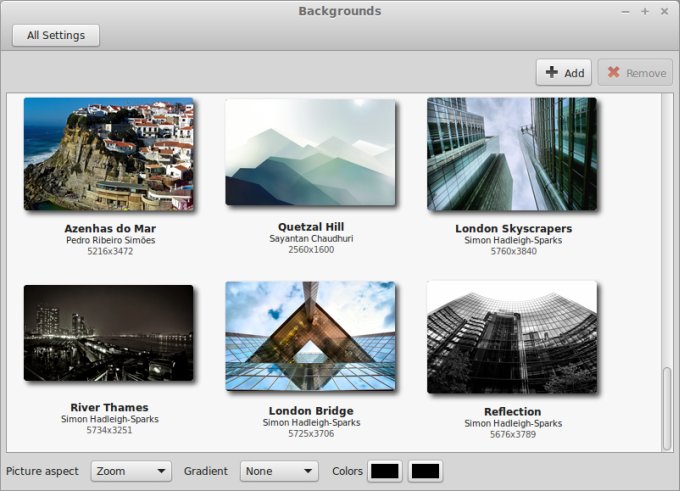Click the Quetzal Hill title label
This screenshot has height=491, width=680.
[311, 227]
